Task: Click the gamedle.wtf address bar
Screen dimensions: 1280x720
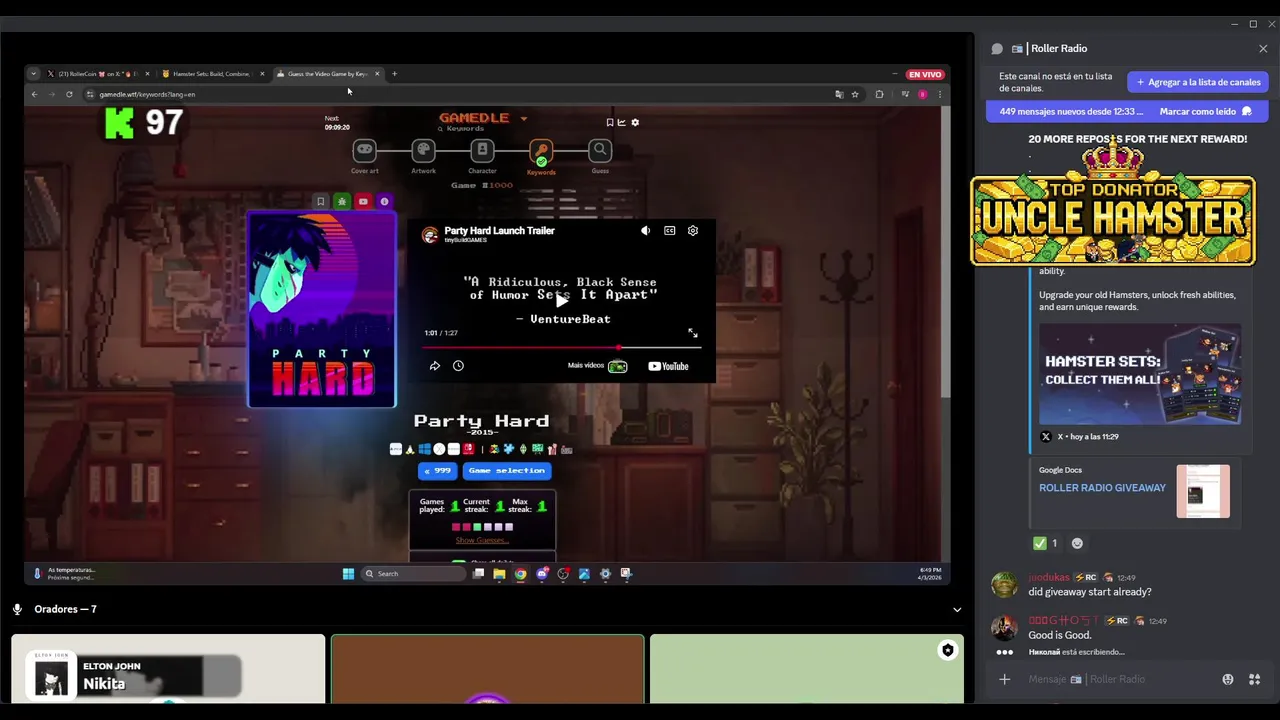Action: (x=460, y=94)
